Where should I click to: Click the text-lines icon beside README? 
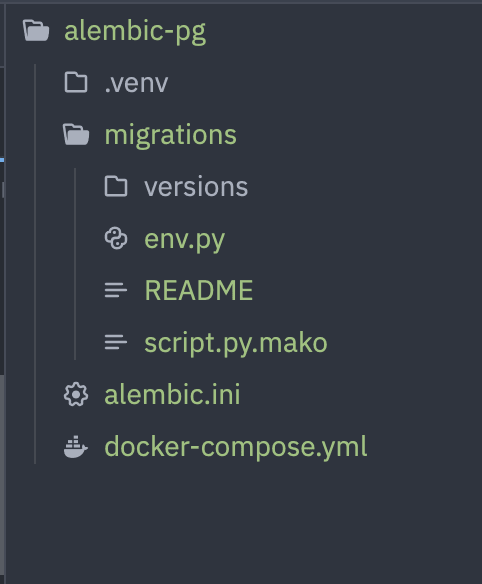tap(116, 291)
